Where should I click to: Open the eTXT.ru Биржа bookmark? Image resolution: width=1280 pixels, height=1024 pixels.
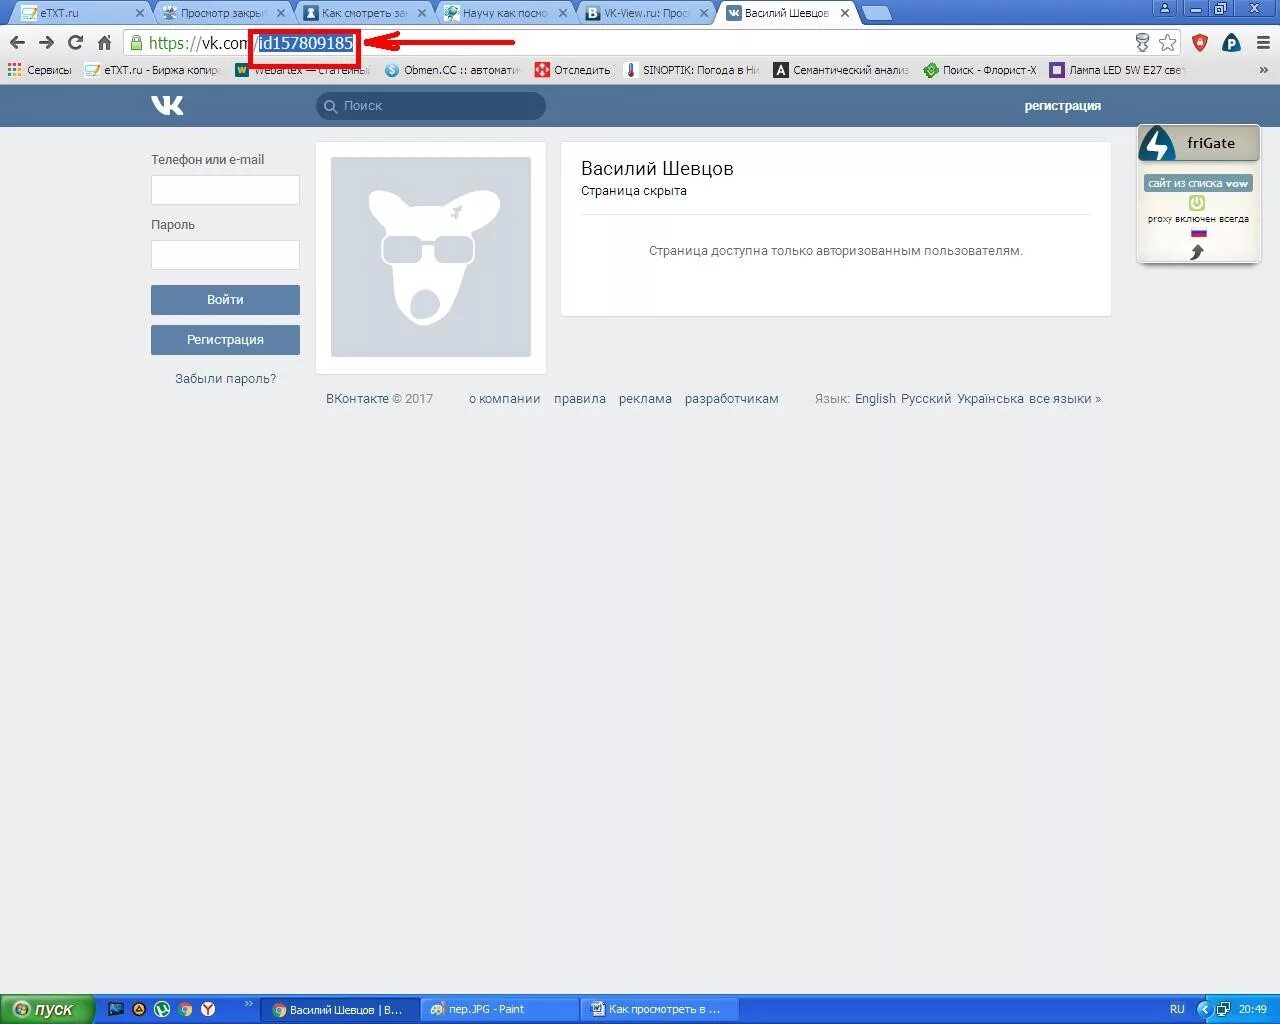153,70
